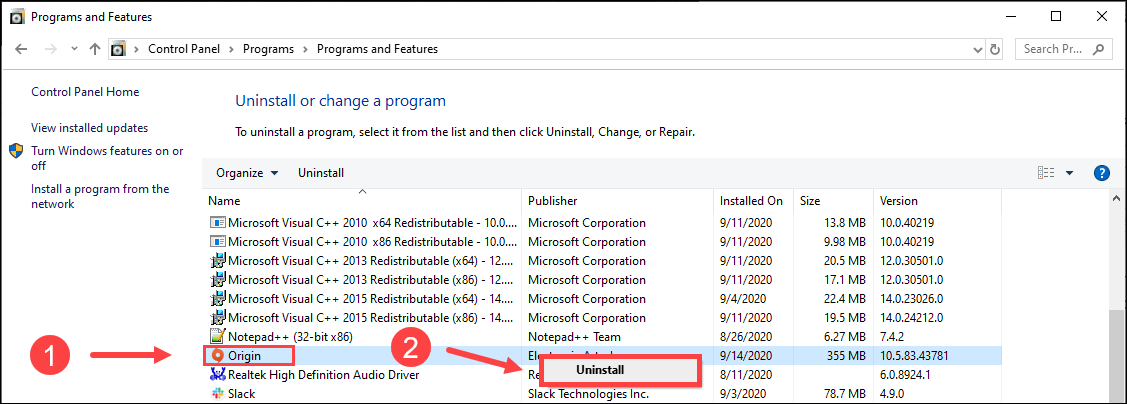Open View installed updates link

pyautogui.click(x=90, y=128)
